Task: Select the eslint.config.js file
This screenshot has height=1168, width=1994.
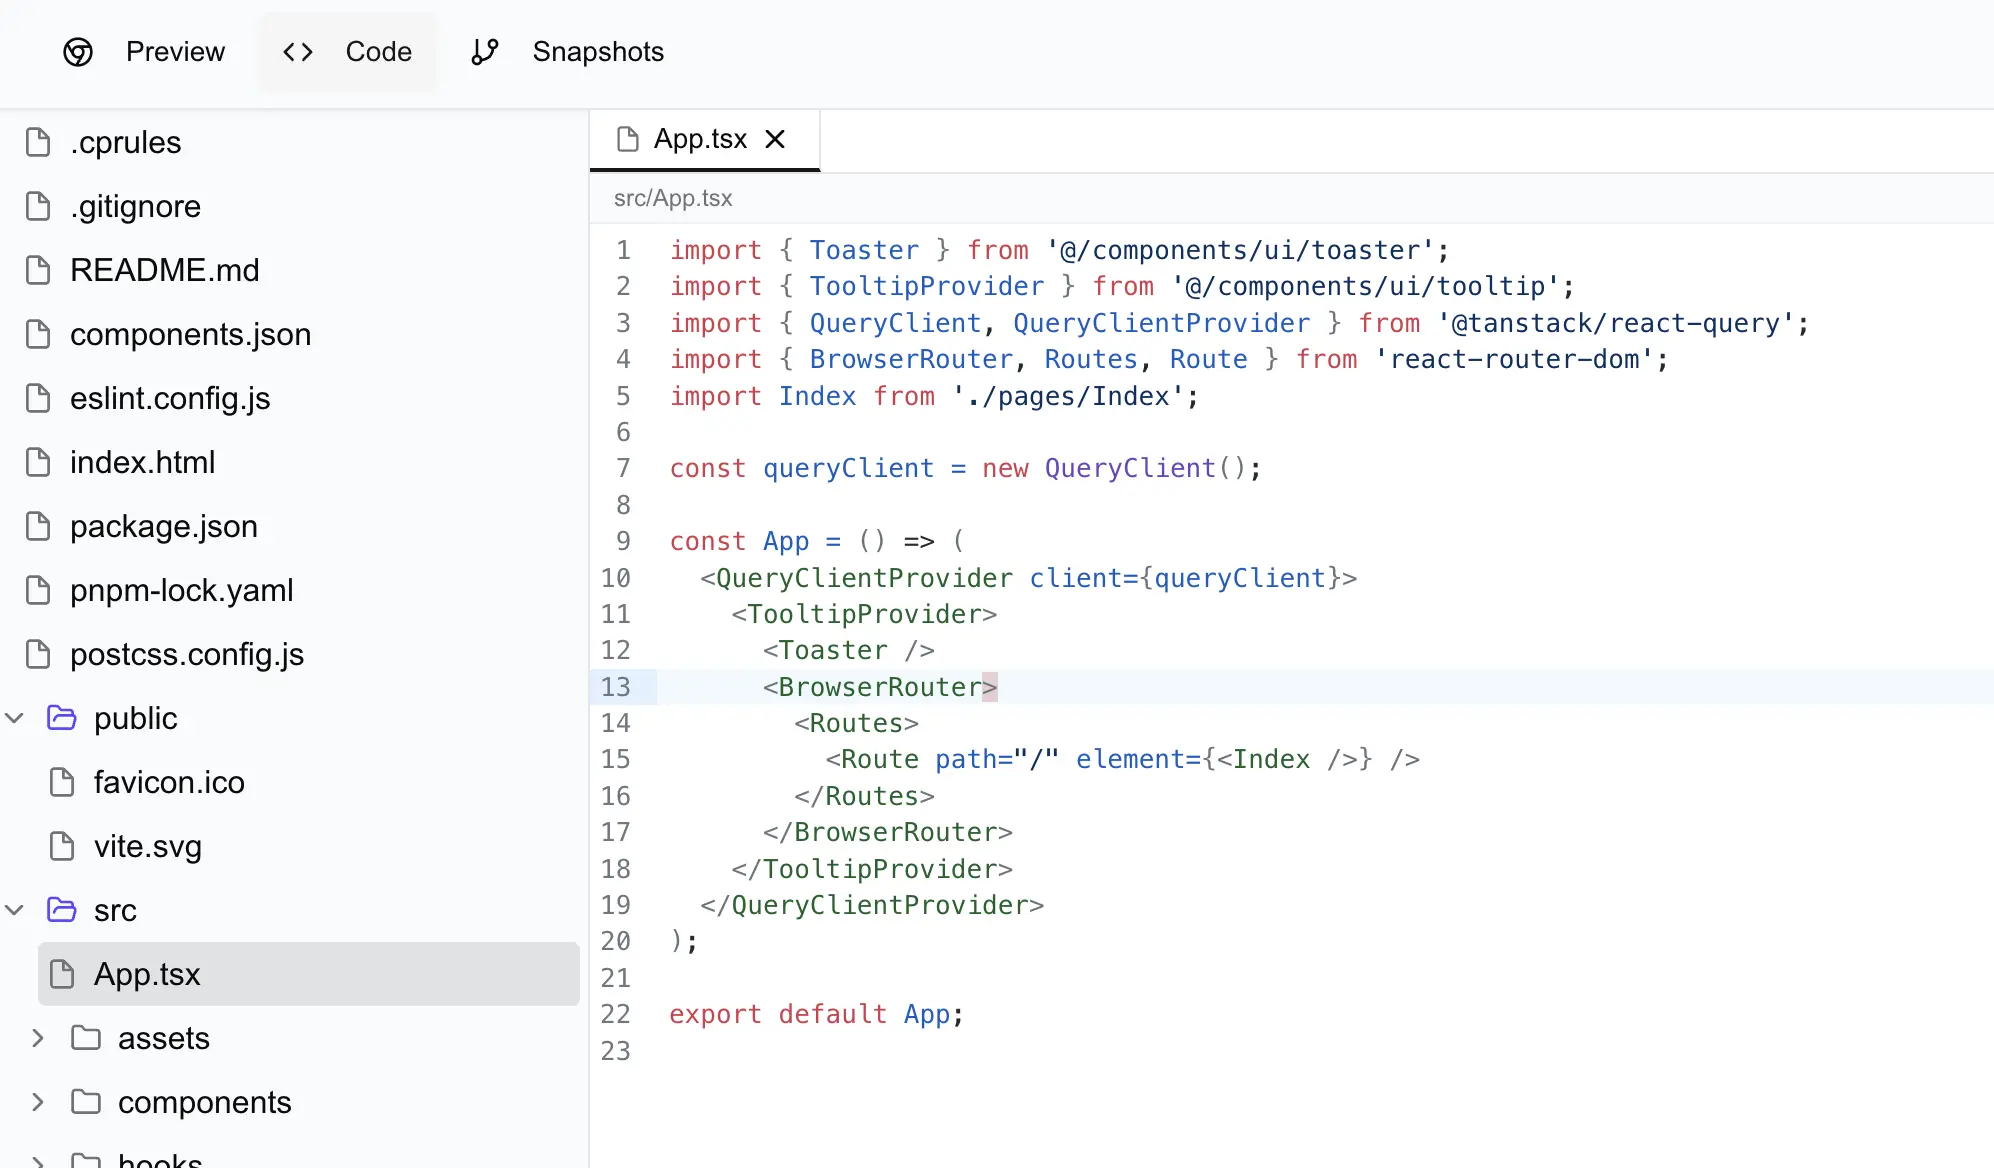Action: (170, 398)
